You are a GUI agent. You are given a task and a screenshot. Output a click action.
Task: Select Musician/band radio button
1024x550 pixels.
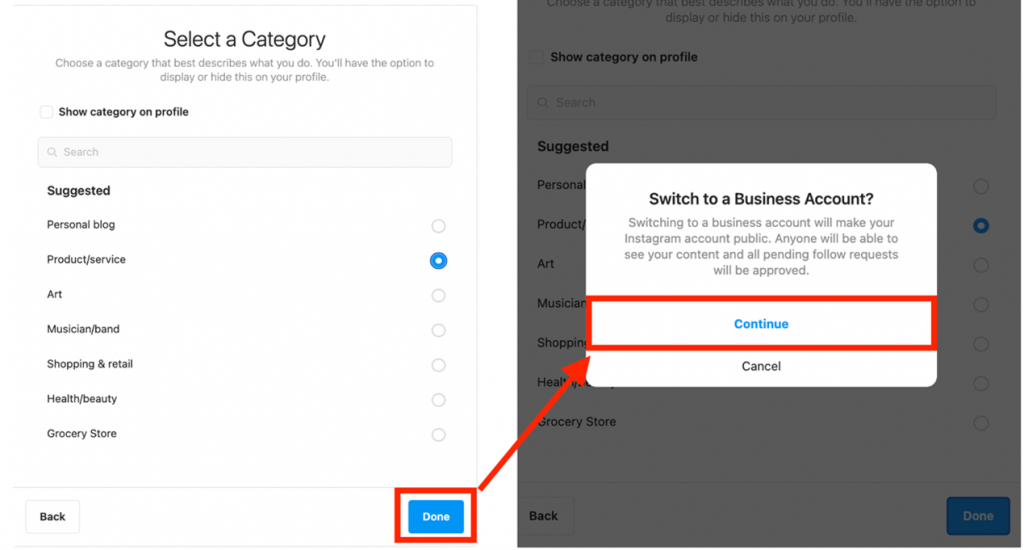pos(438,331)
